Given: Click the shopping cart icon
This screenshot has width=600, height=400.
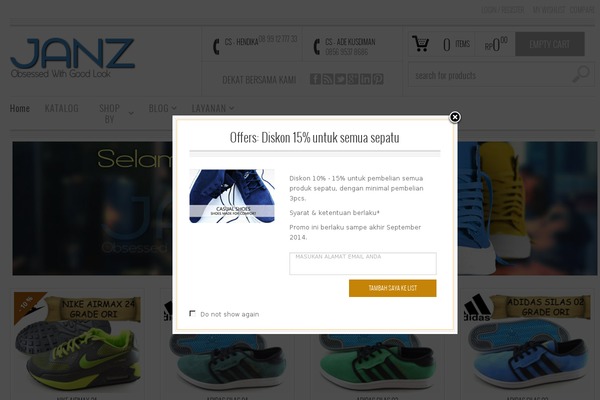Looking at the screenshot, I should click(x=421, y=44).
